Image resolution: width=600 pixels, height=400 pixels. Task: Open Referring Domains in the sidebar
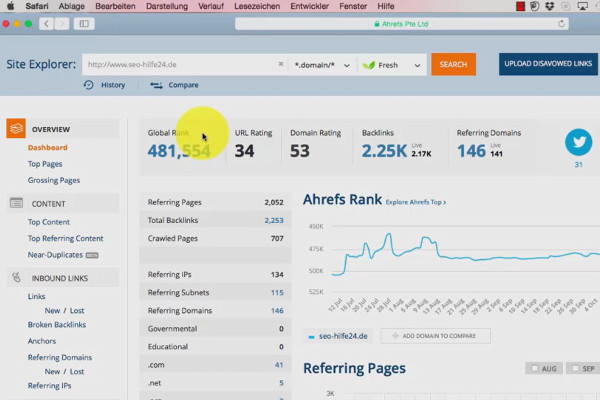tap(60, 357)
